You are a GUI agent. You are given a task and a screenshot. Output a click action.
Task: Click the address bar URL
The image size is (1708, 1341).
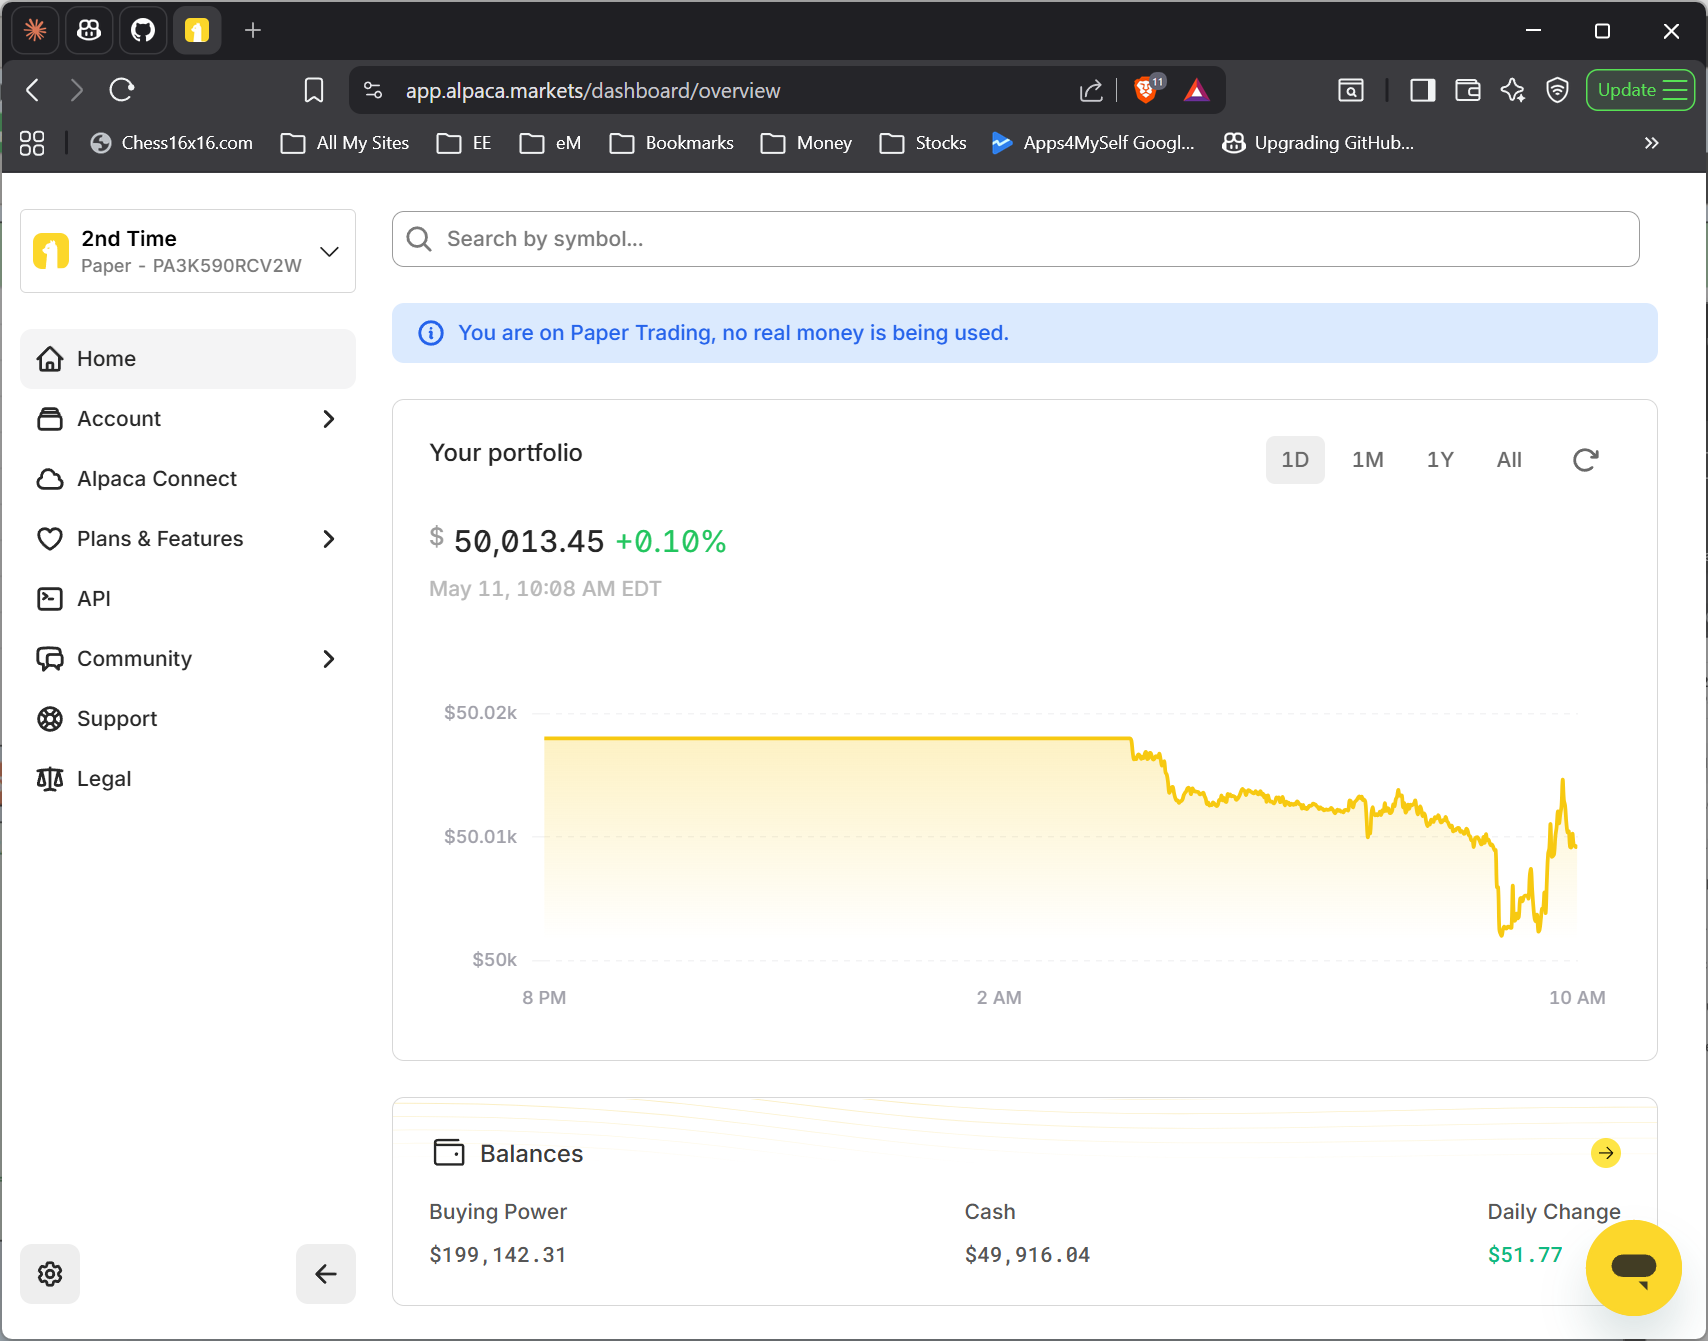click(593, 91)
